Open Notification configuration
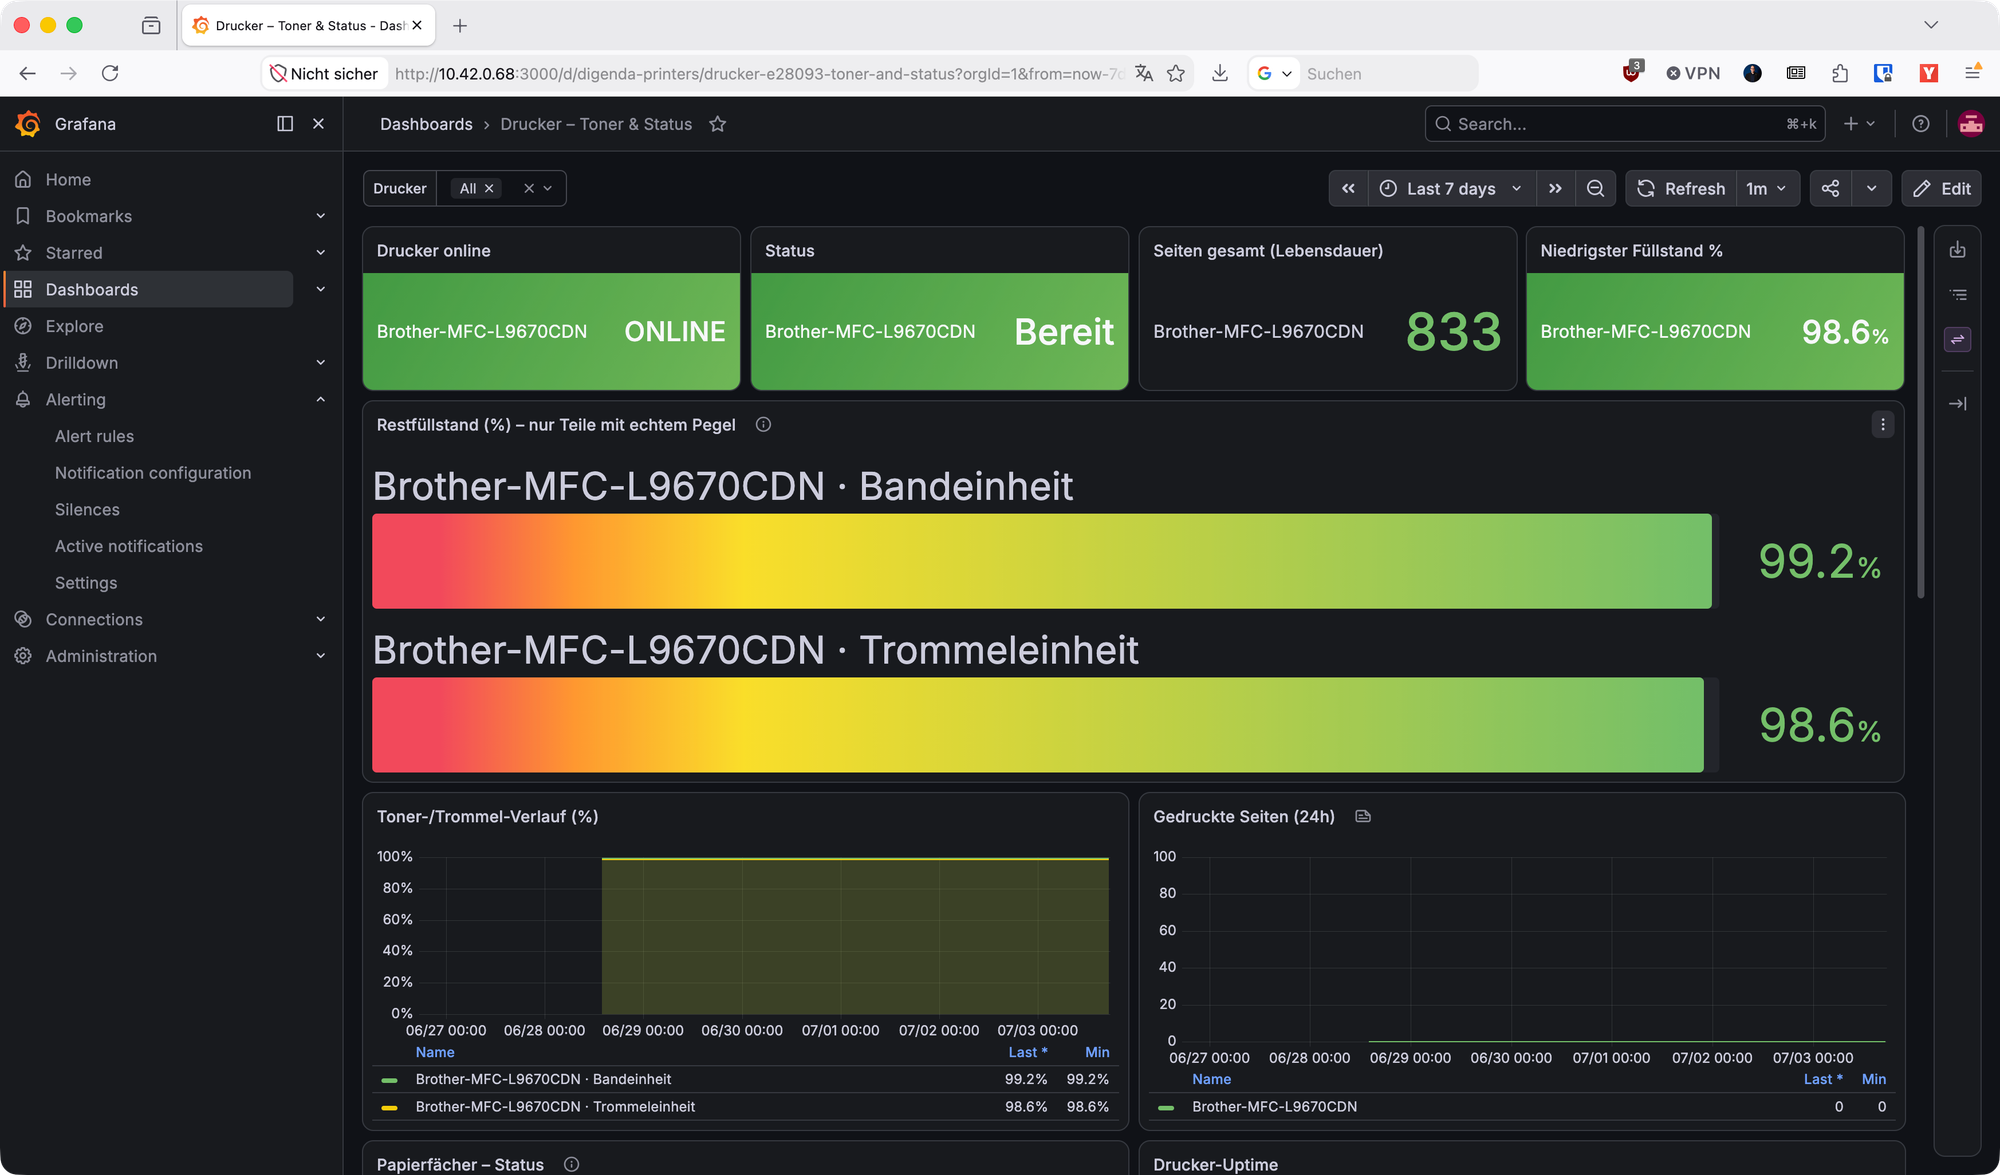The height and width of the screenshot is (1175, 2000). pos(153,473)
